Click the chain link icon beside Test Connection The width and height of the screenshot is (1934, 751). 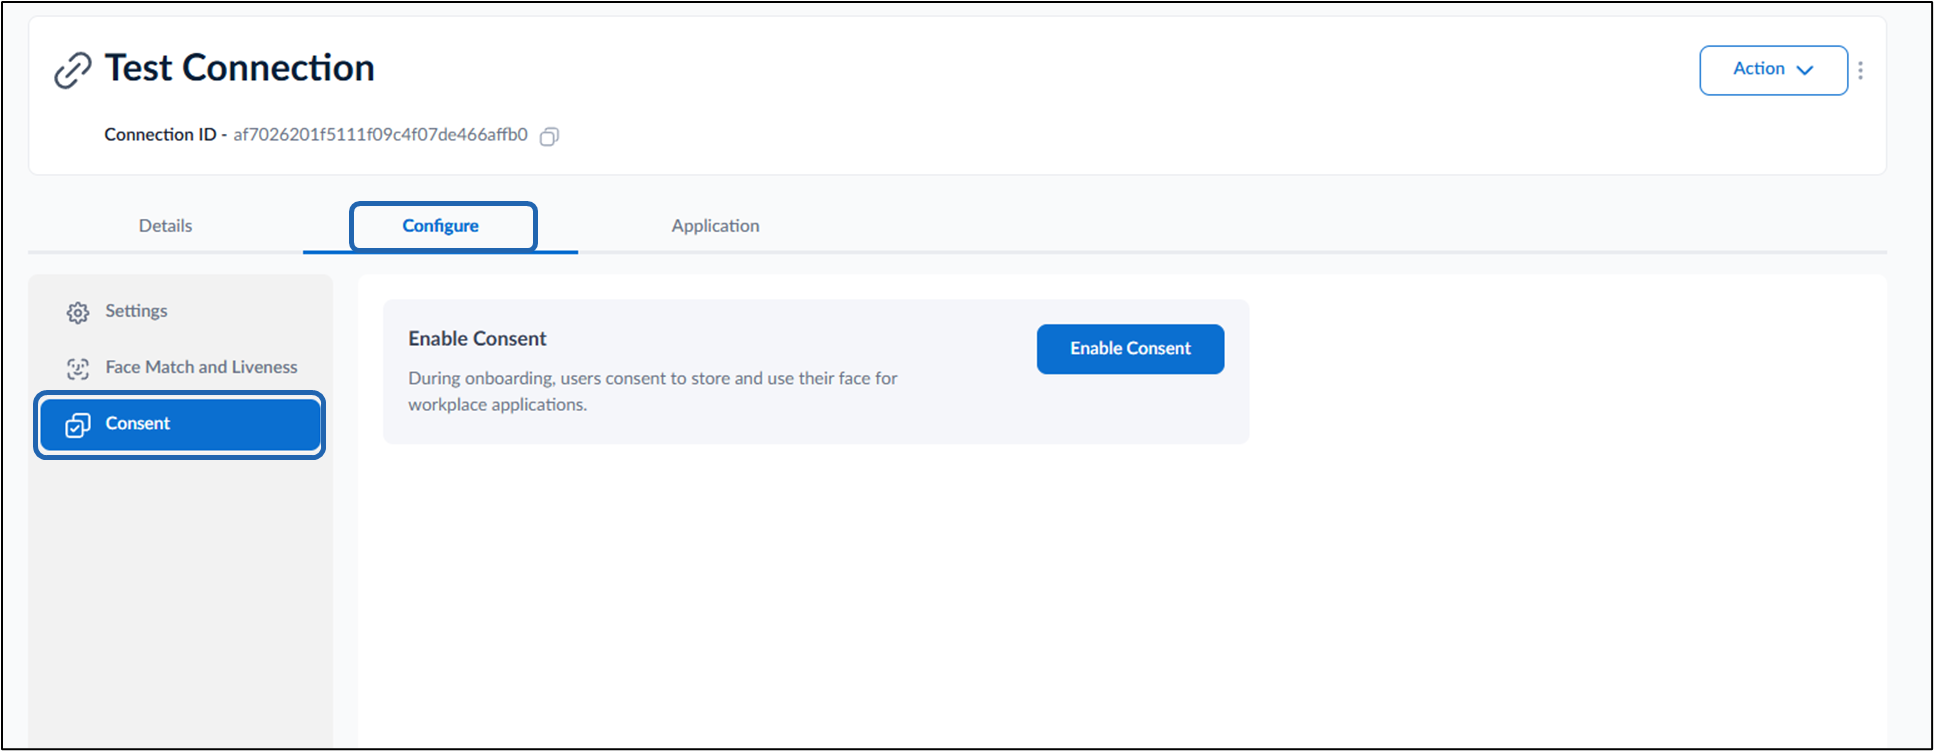pos(72,70)
